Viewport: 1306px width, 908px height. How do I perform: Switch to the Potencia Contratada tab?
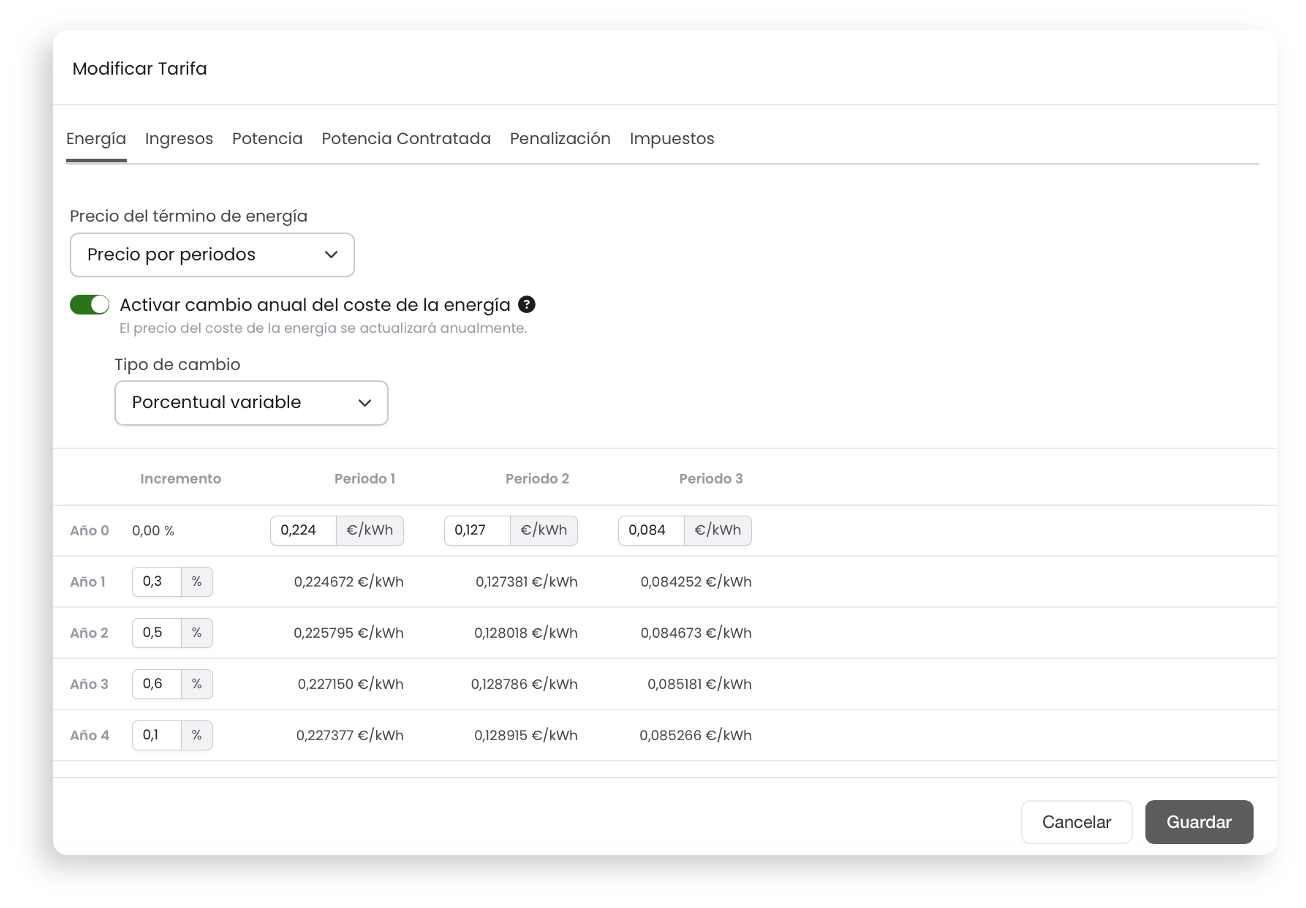(406, 139)
